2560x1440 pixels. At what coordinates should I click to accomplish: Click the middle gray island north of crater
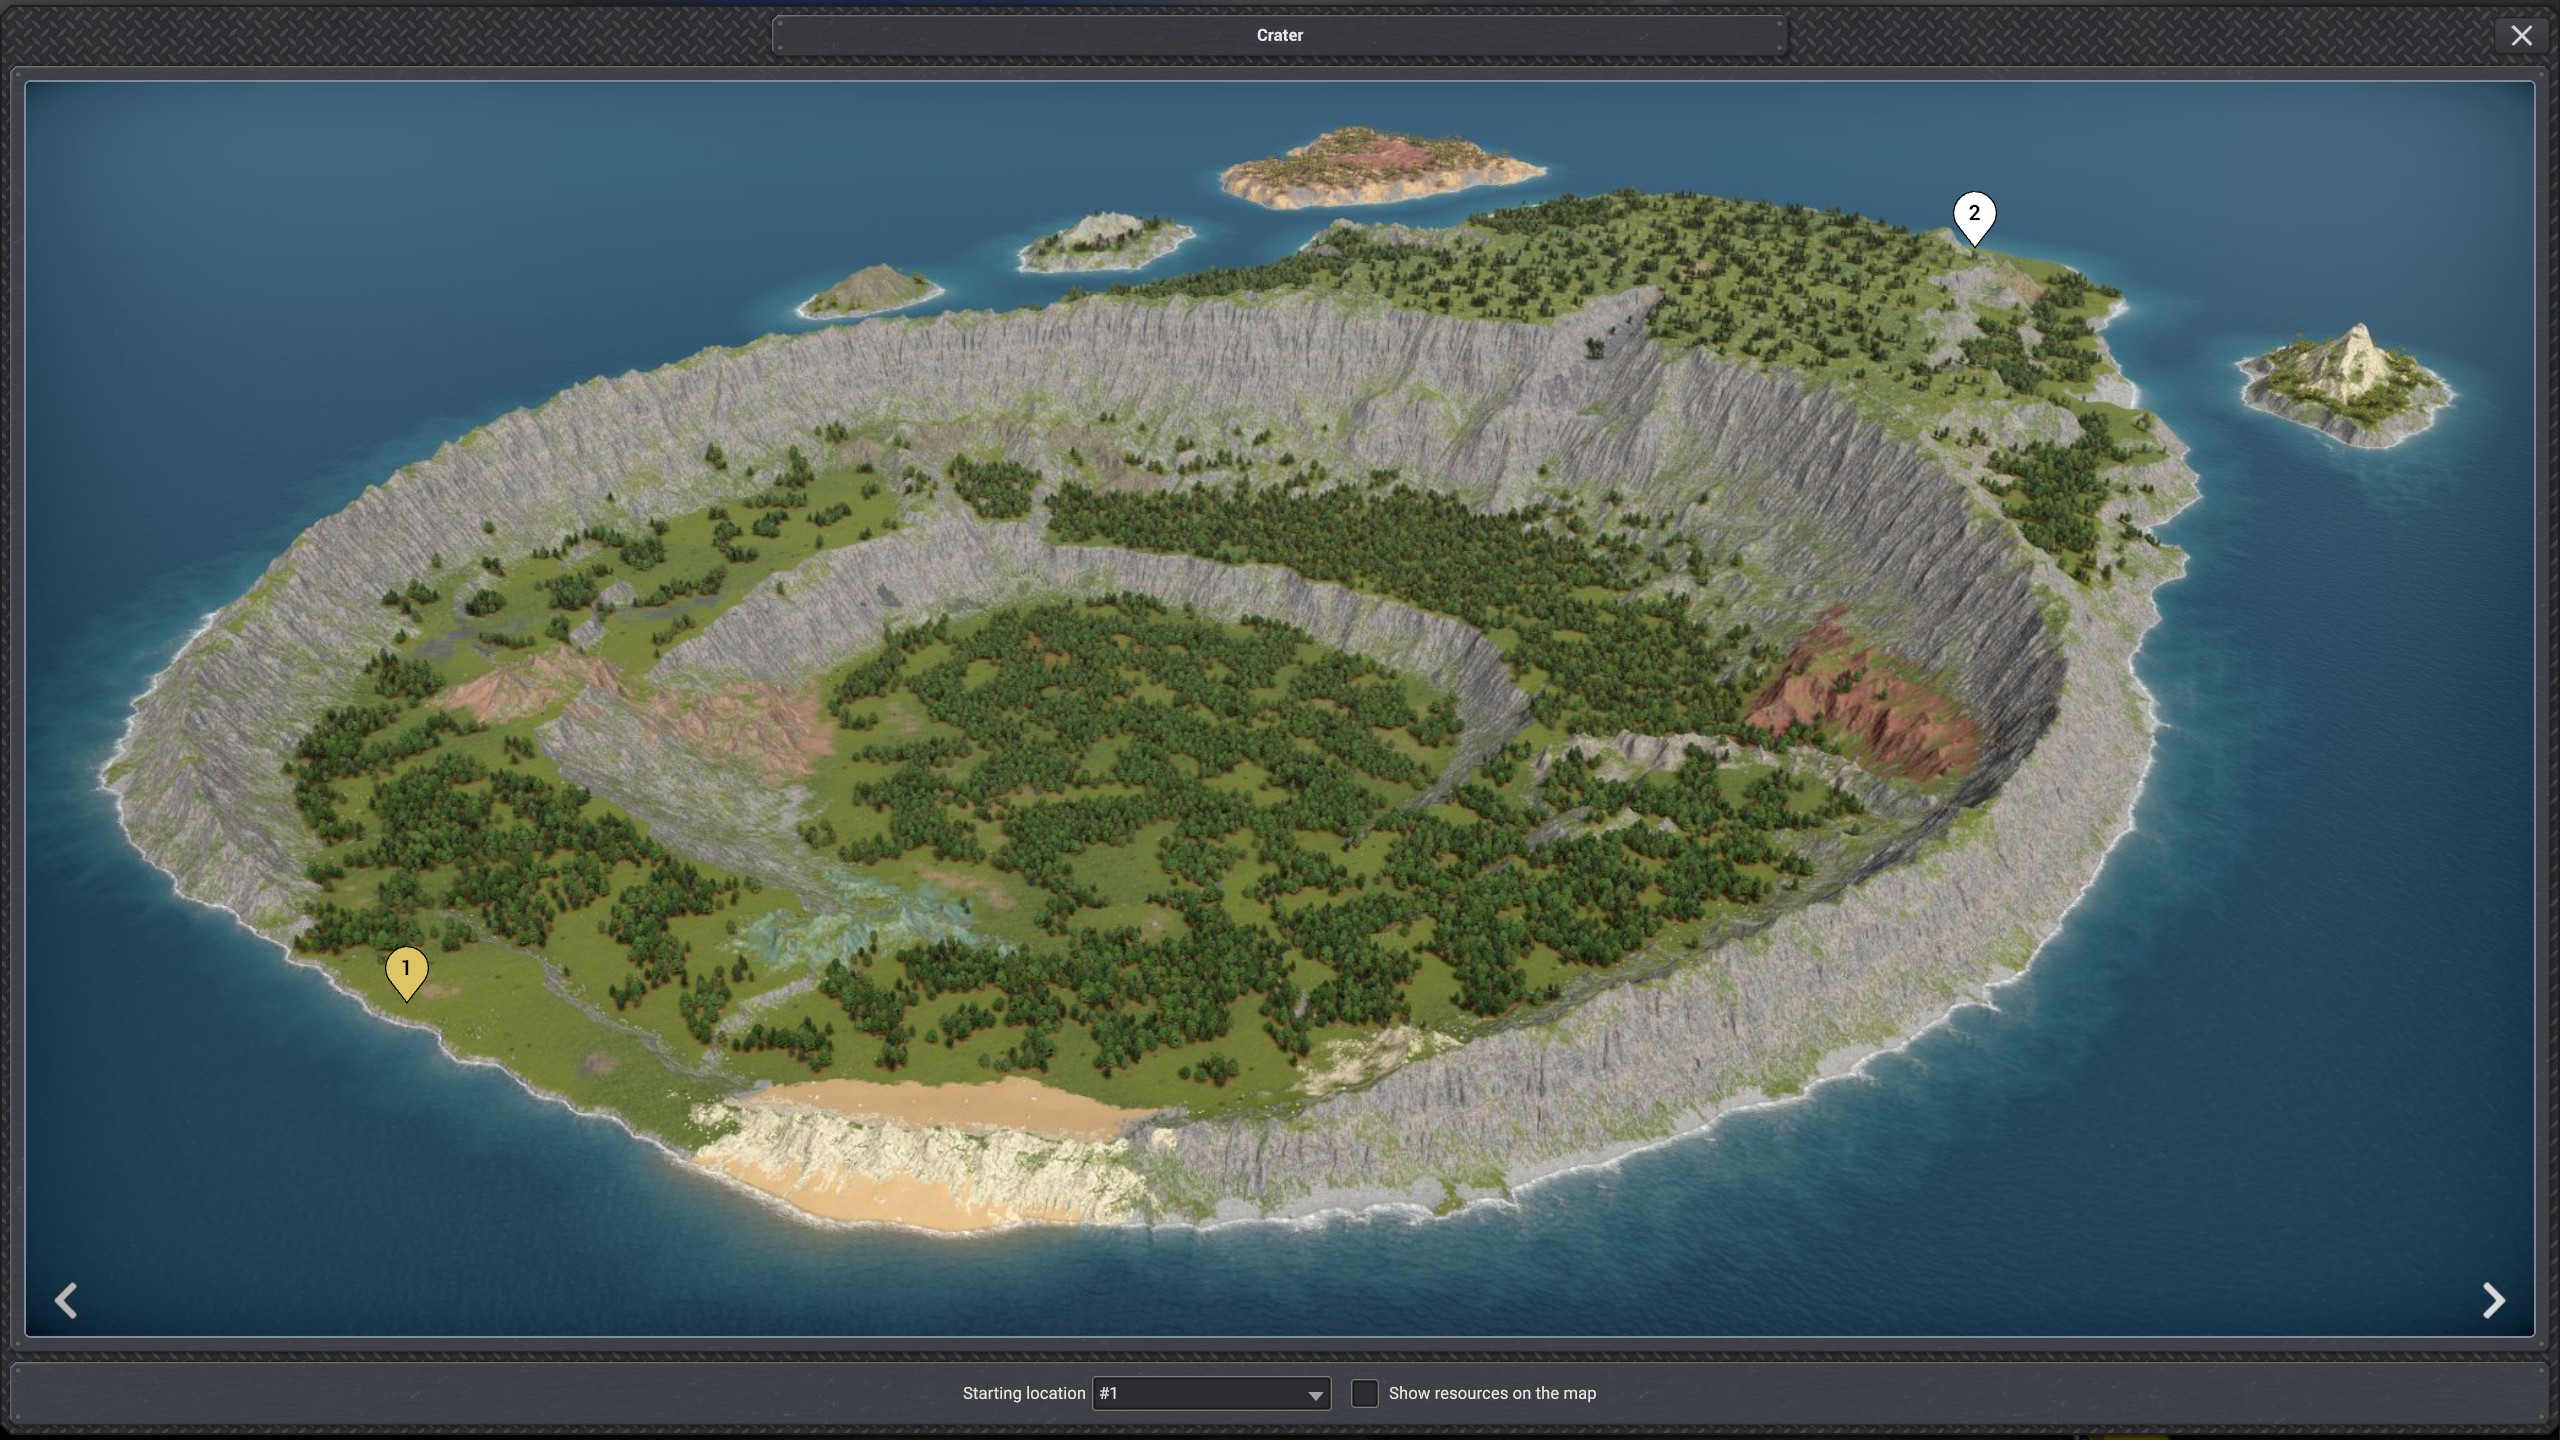1105,242
